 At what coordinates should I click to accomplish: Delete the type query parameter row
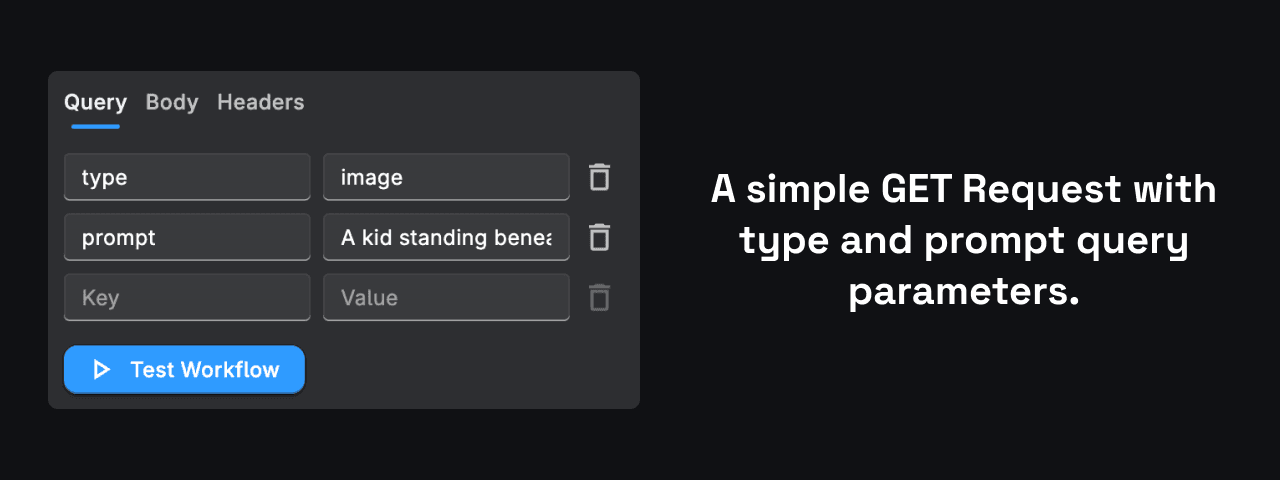coord(598,177)
